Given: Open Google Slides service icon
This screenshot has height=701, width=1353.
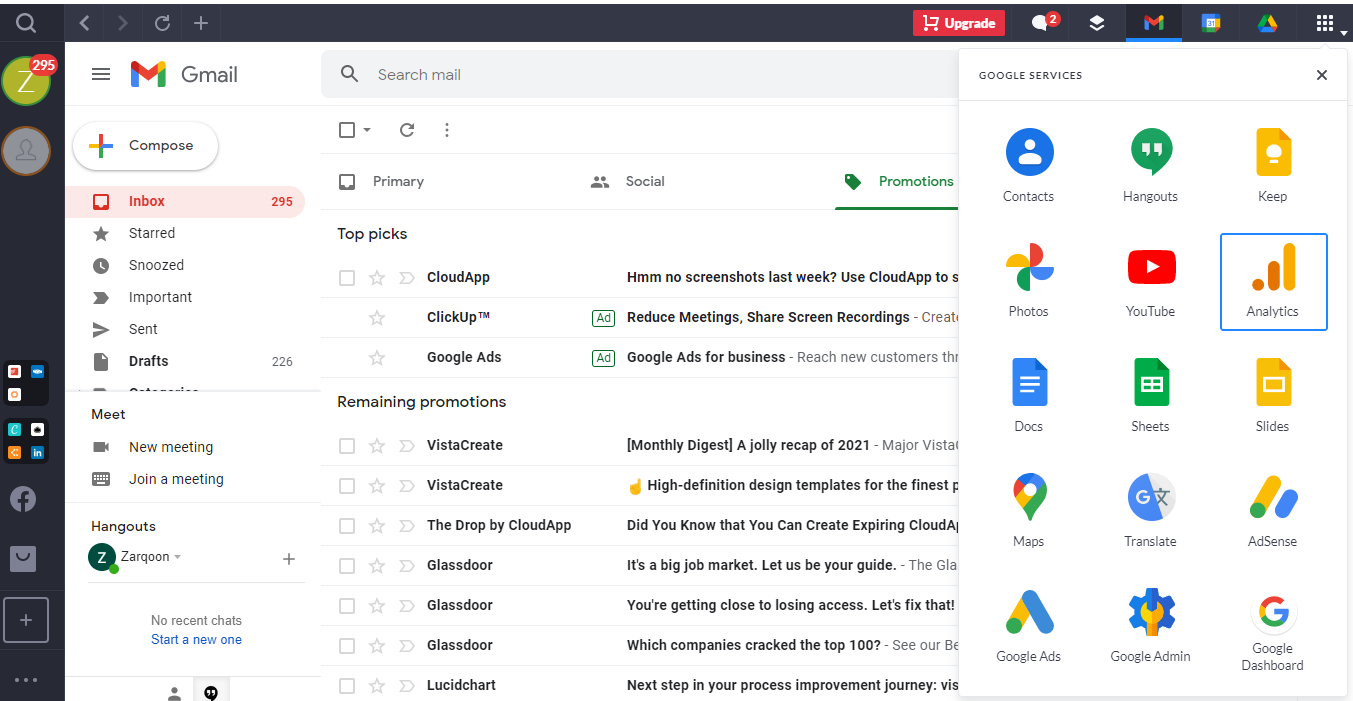Looking at the screenshot, I should 1273,396.
